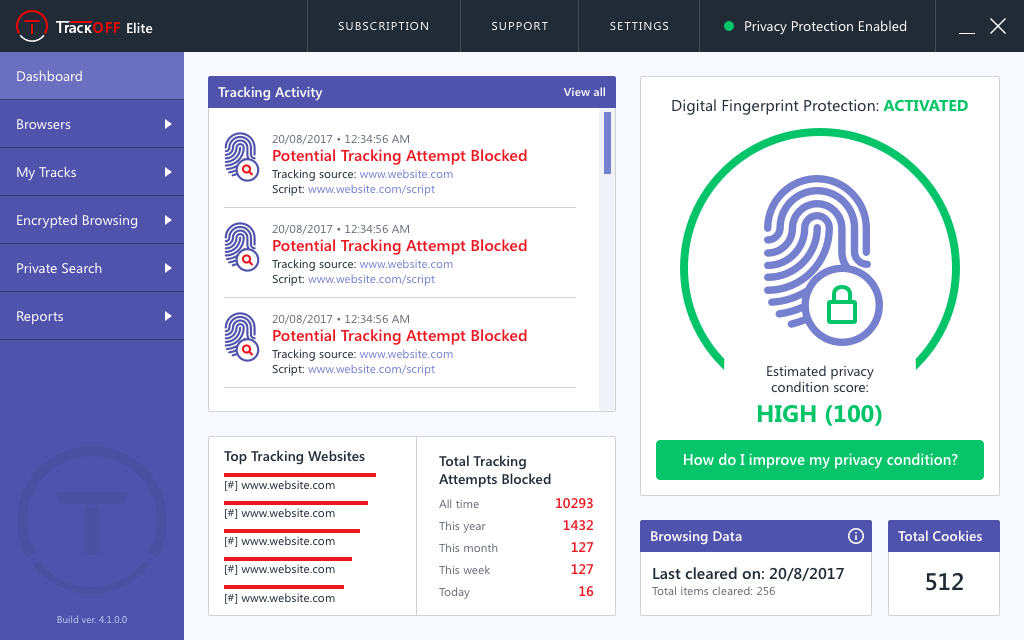Click the second tracking attempt fingerprint icon

pyautogui.click(x=241, y=246)
